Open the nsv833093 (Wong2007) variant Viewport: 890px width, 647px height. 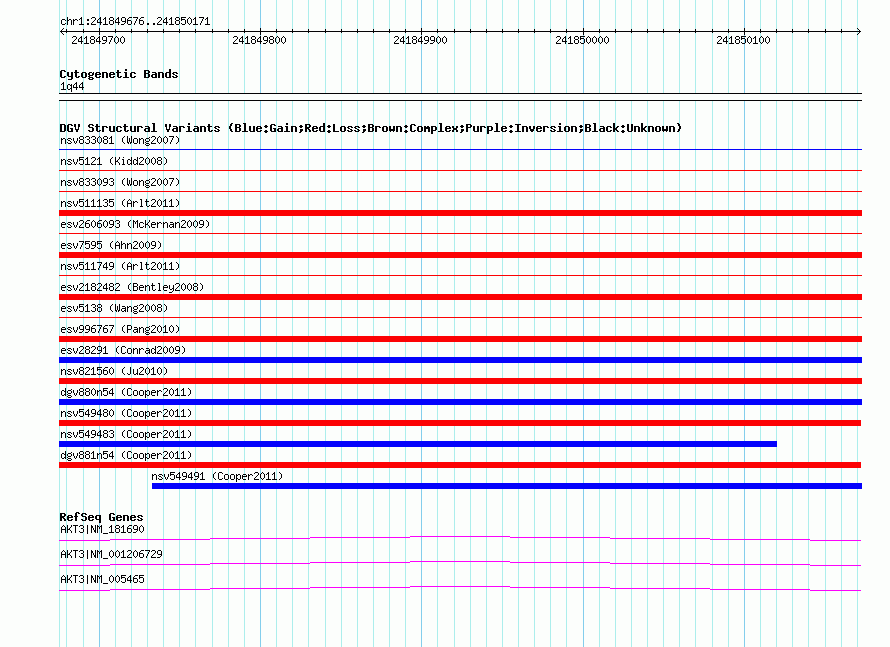click(x=120, y=182)
